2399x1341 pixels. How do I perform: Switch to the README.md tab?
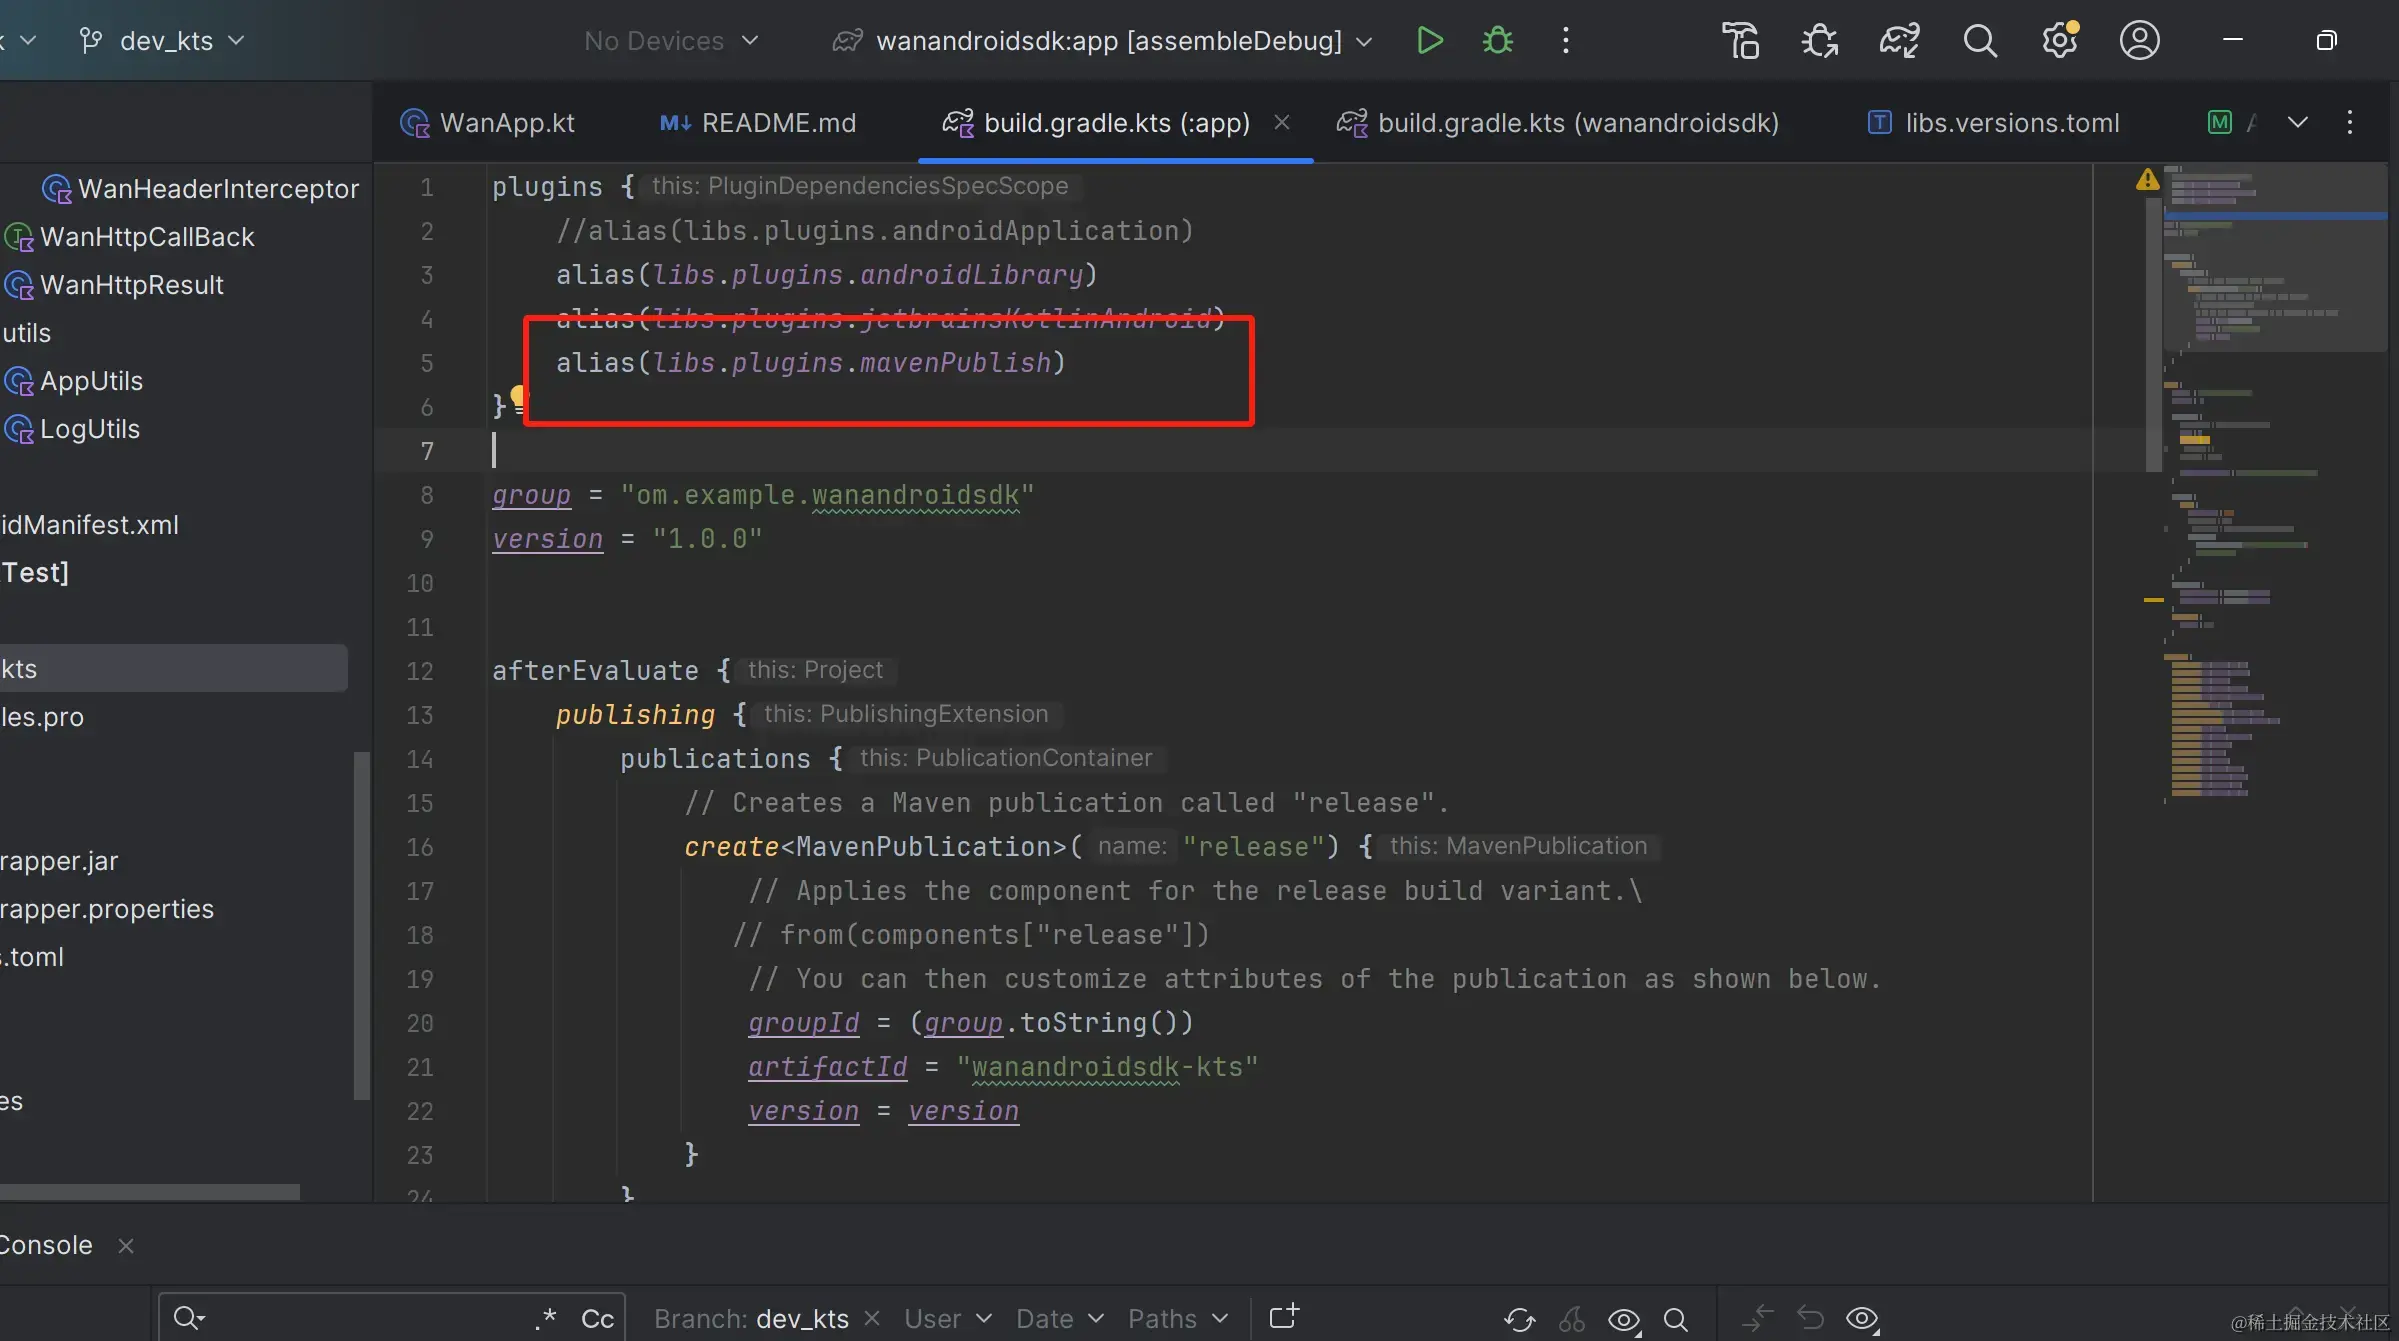[777, 123]
